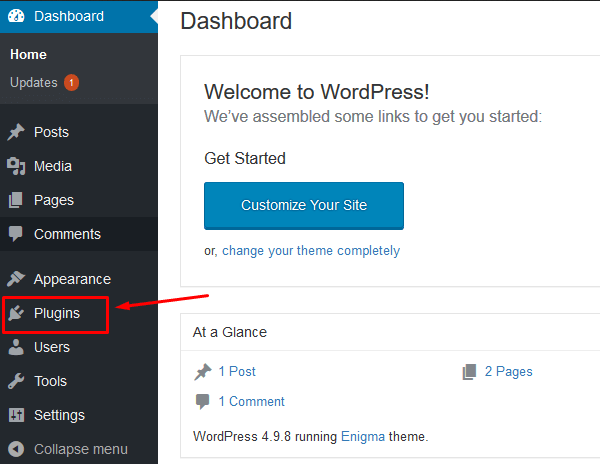The image size is (600, 464).
Task: Click the Pages stacked-sheets icon
Action: [16, 200]
